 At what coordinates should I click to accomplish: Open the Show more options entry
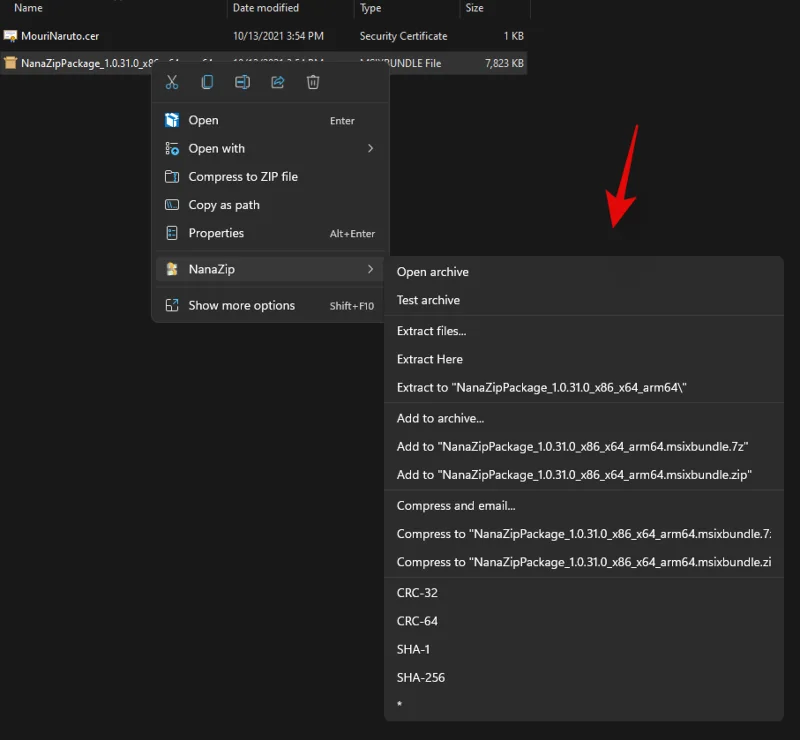pos(241,305)
